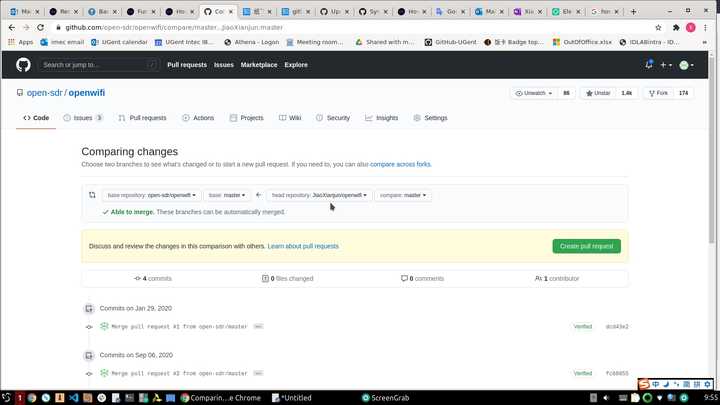Open the open-sdr owner link
This screenshot has height=405, width=720.
coord(45,93)
